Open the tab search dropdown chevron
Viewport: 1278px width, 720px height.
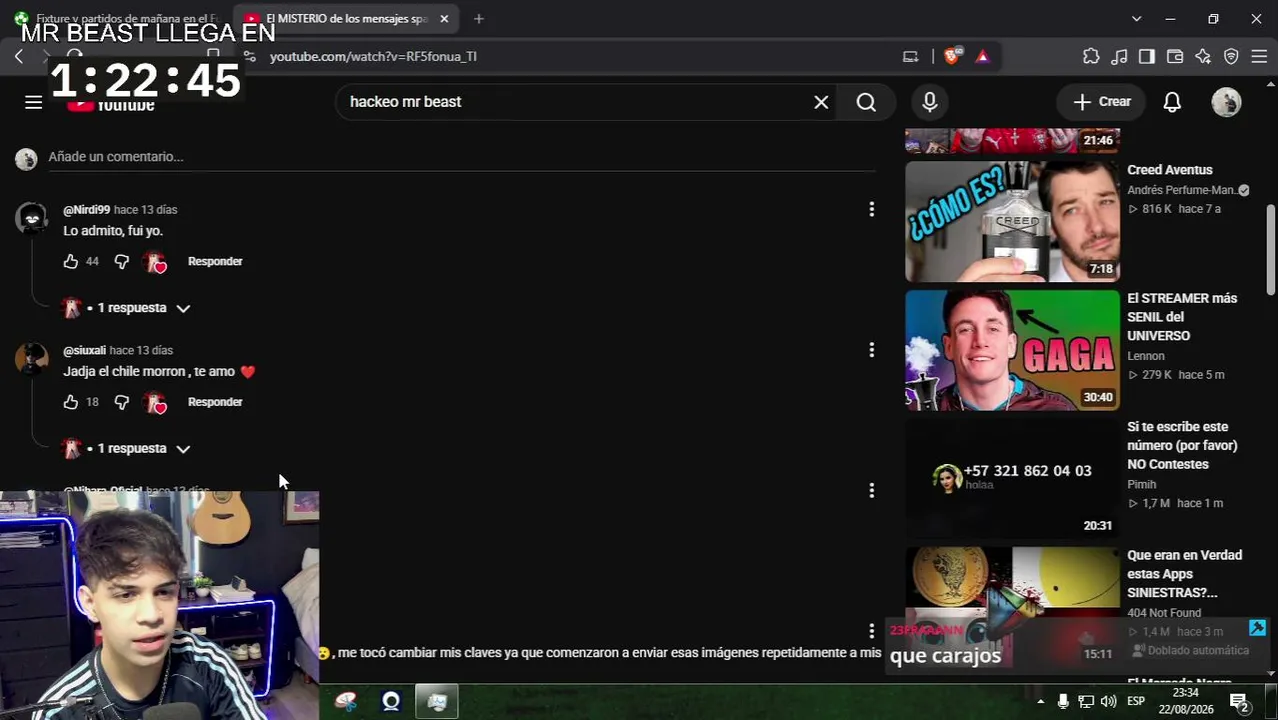[x=1136, y=19]
